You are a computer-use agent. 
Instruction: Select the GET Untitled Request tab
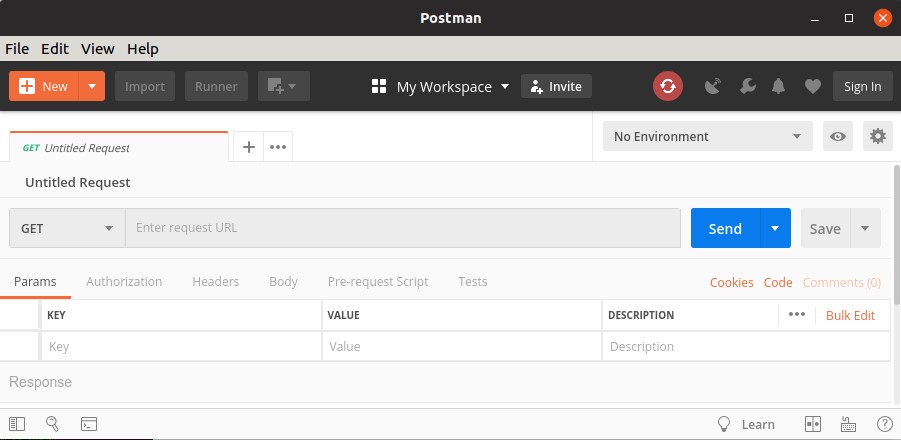(x=118, y=148)
